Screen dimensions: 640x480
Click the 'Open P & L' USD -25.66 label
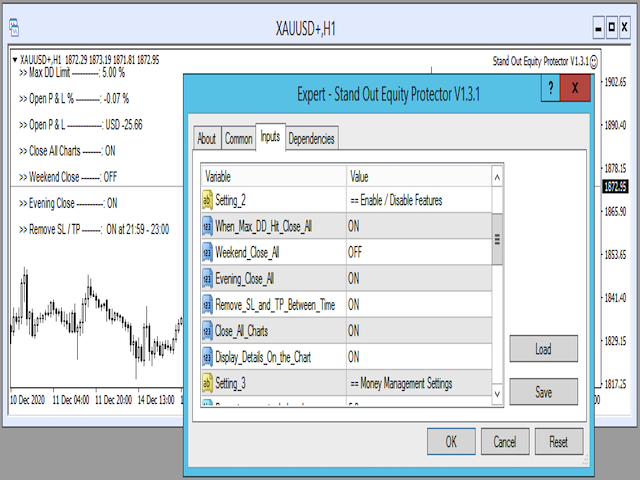point(81,125)
